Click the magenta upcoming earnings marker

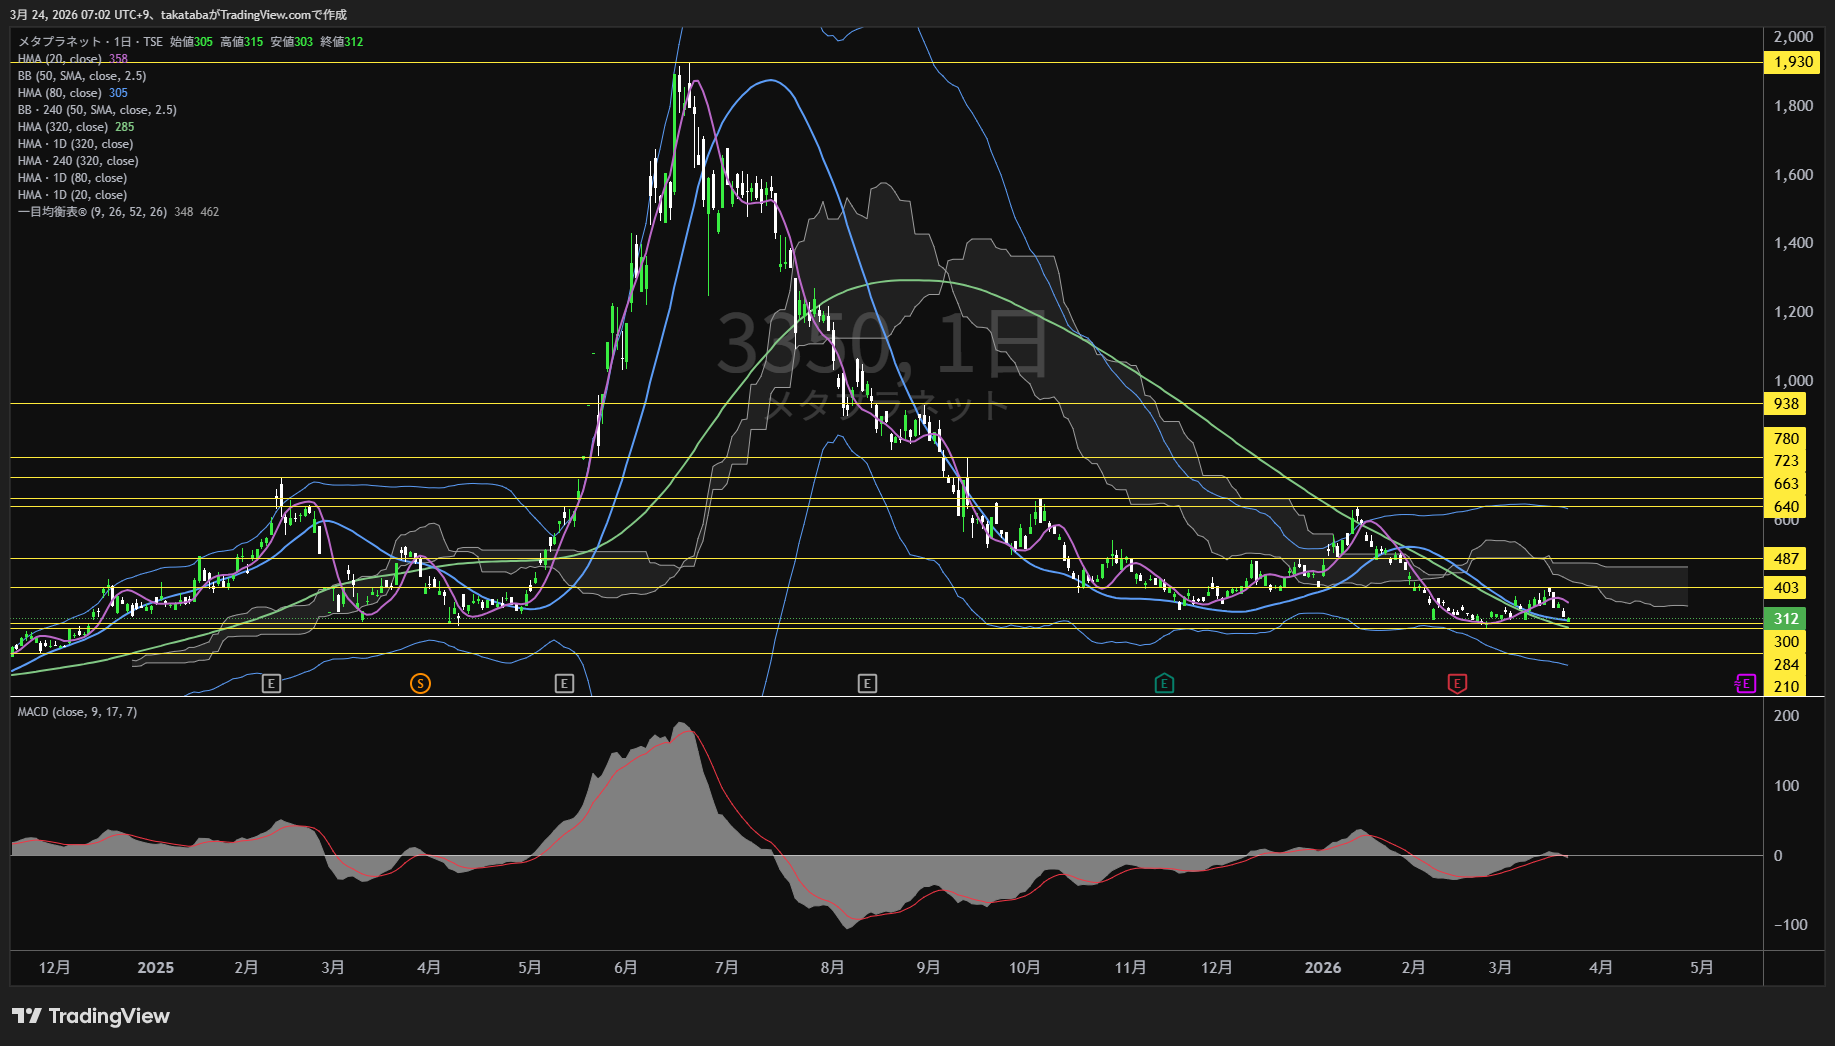coord(1745,684)
